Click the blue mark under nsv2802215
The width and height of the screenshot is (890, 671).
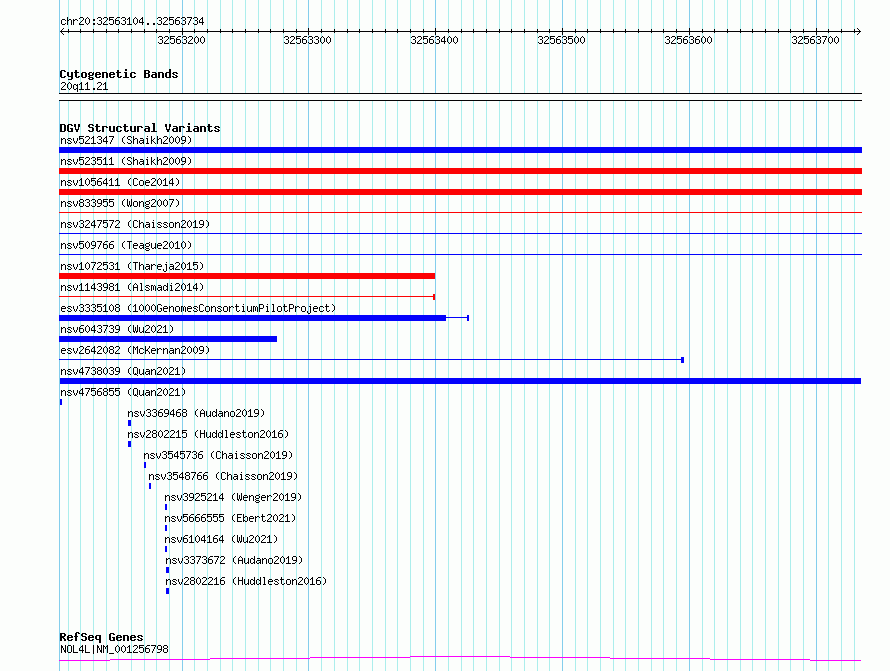coord(129,444)
